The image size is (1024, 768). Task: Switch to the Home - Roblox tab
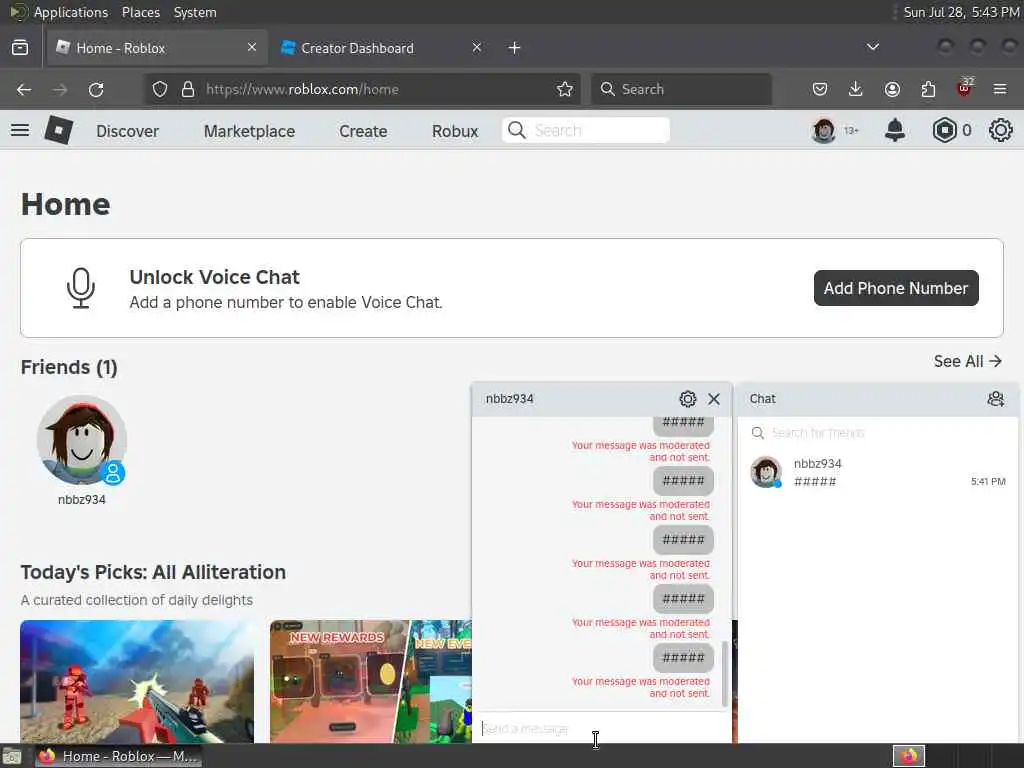point(157,48)
